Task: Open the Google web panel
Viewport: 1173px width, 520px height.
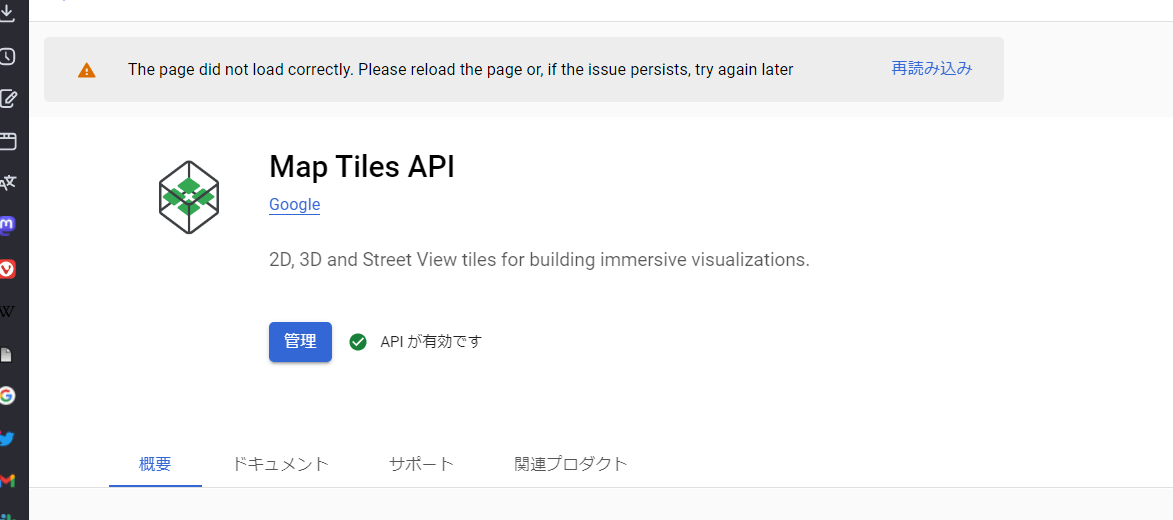Action: point(7,395)
